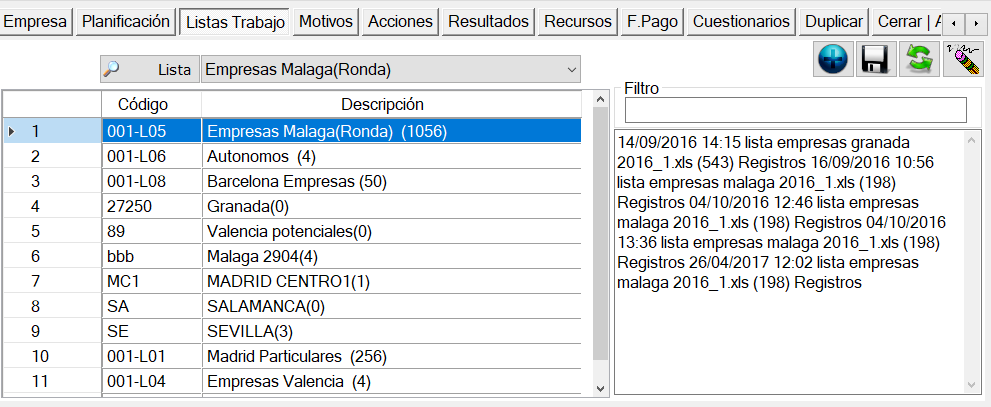Click the list grid scrollbar down arrow

pos(600,387)
